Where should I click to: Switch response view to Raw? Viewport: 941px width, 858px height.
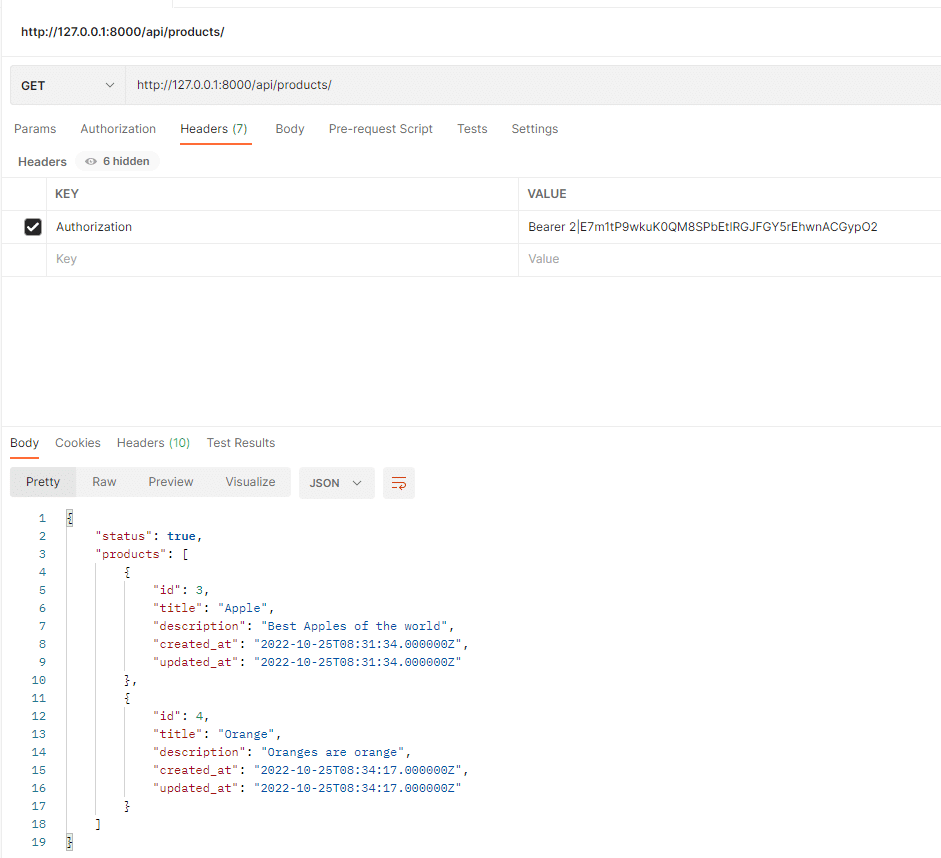104,482
